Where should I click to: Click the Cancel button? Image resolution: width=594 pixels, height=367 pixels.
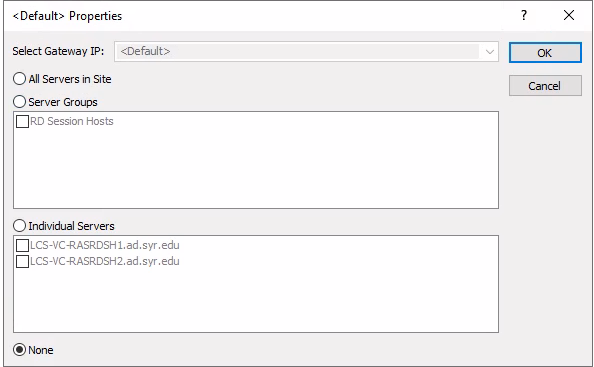(545, 86)
